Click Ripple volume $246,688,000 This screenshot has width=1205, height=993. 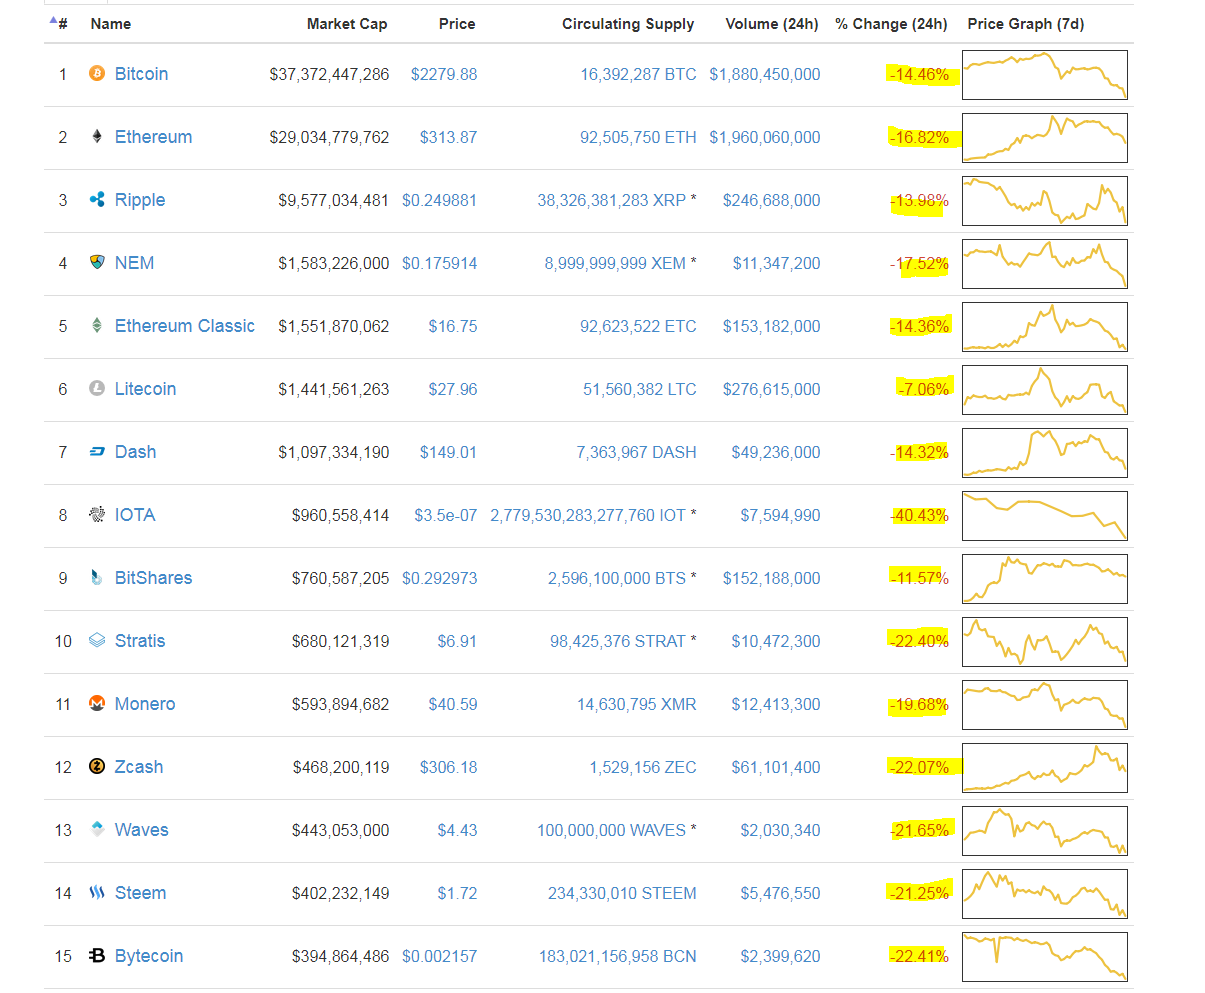pyautogui.click(x=772, y=200)
